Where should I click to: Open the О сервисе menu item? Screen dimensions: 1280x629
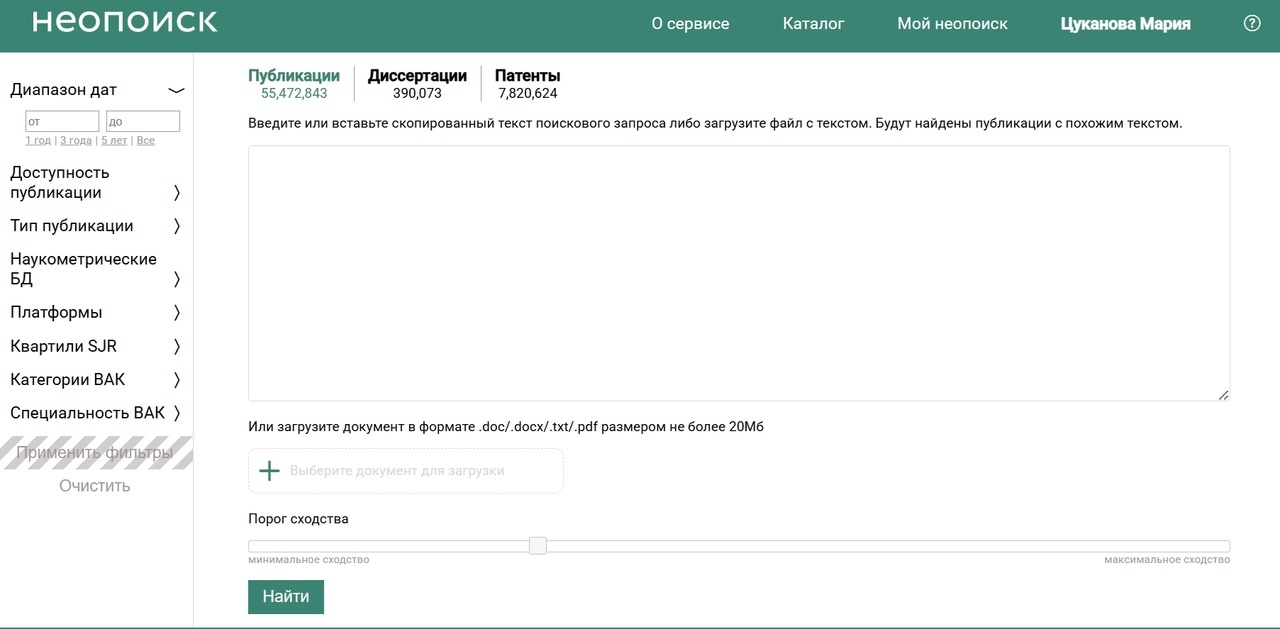coord(690,23)
